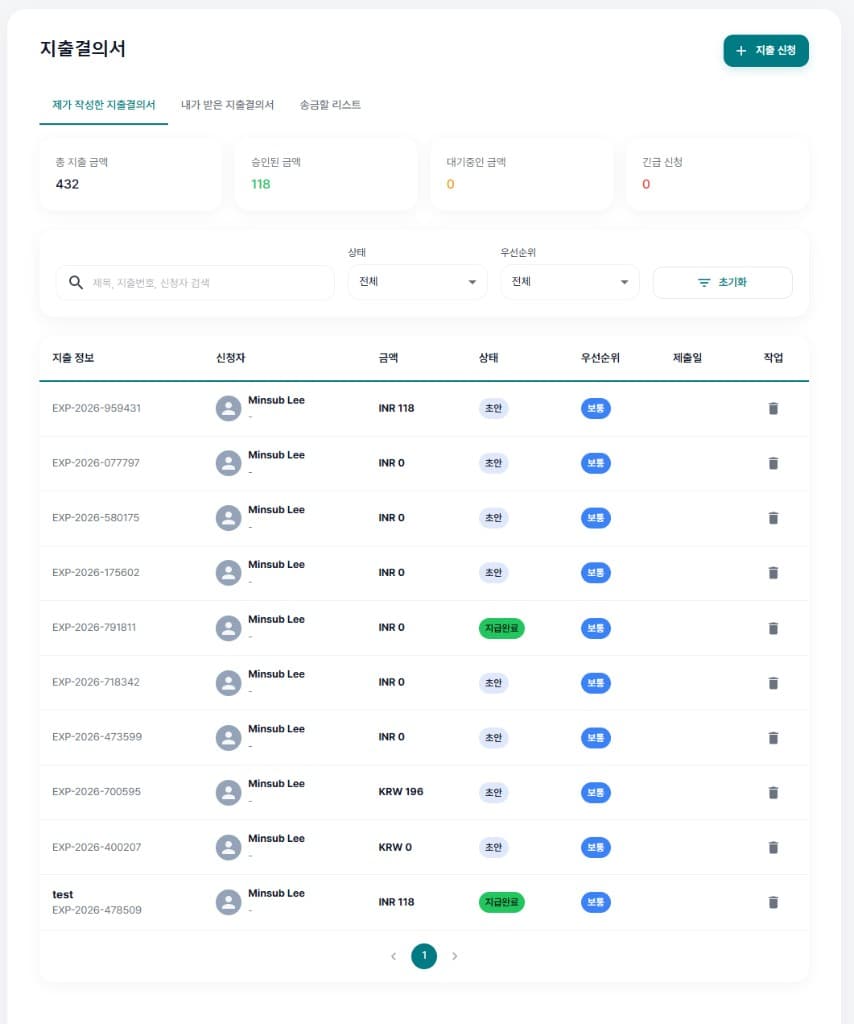Viewport: 854px width, 1024px height.
Task: Delete expense row EXP-2026-791811
Action: (x=773, y=628)
